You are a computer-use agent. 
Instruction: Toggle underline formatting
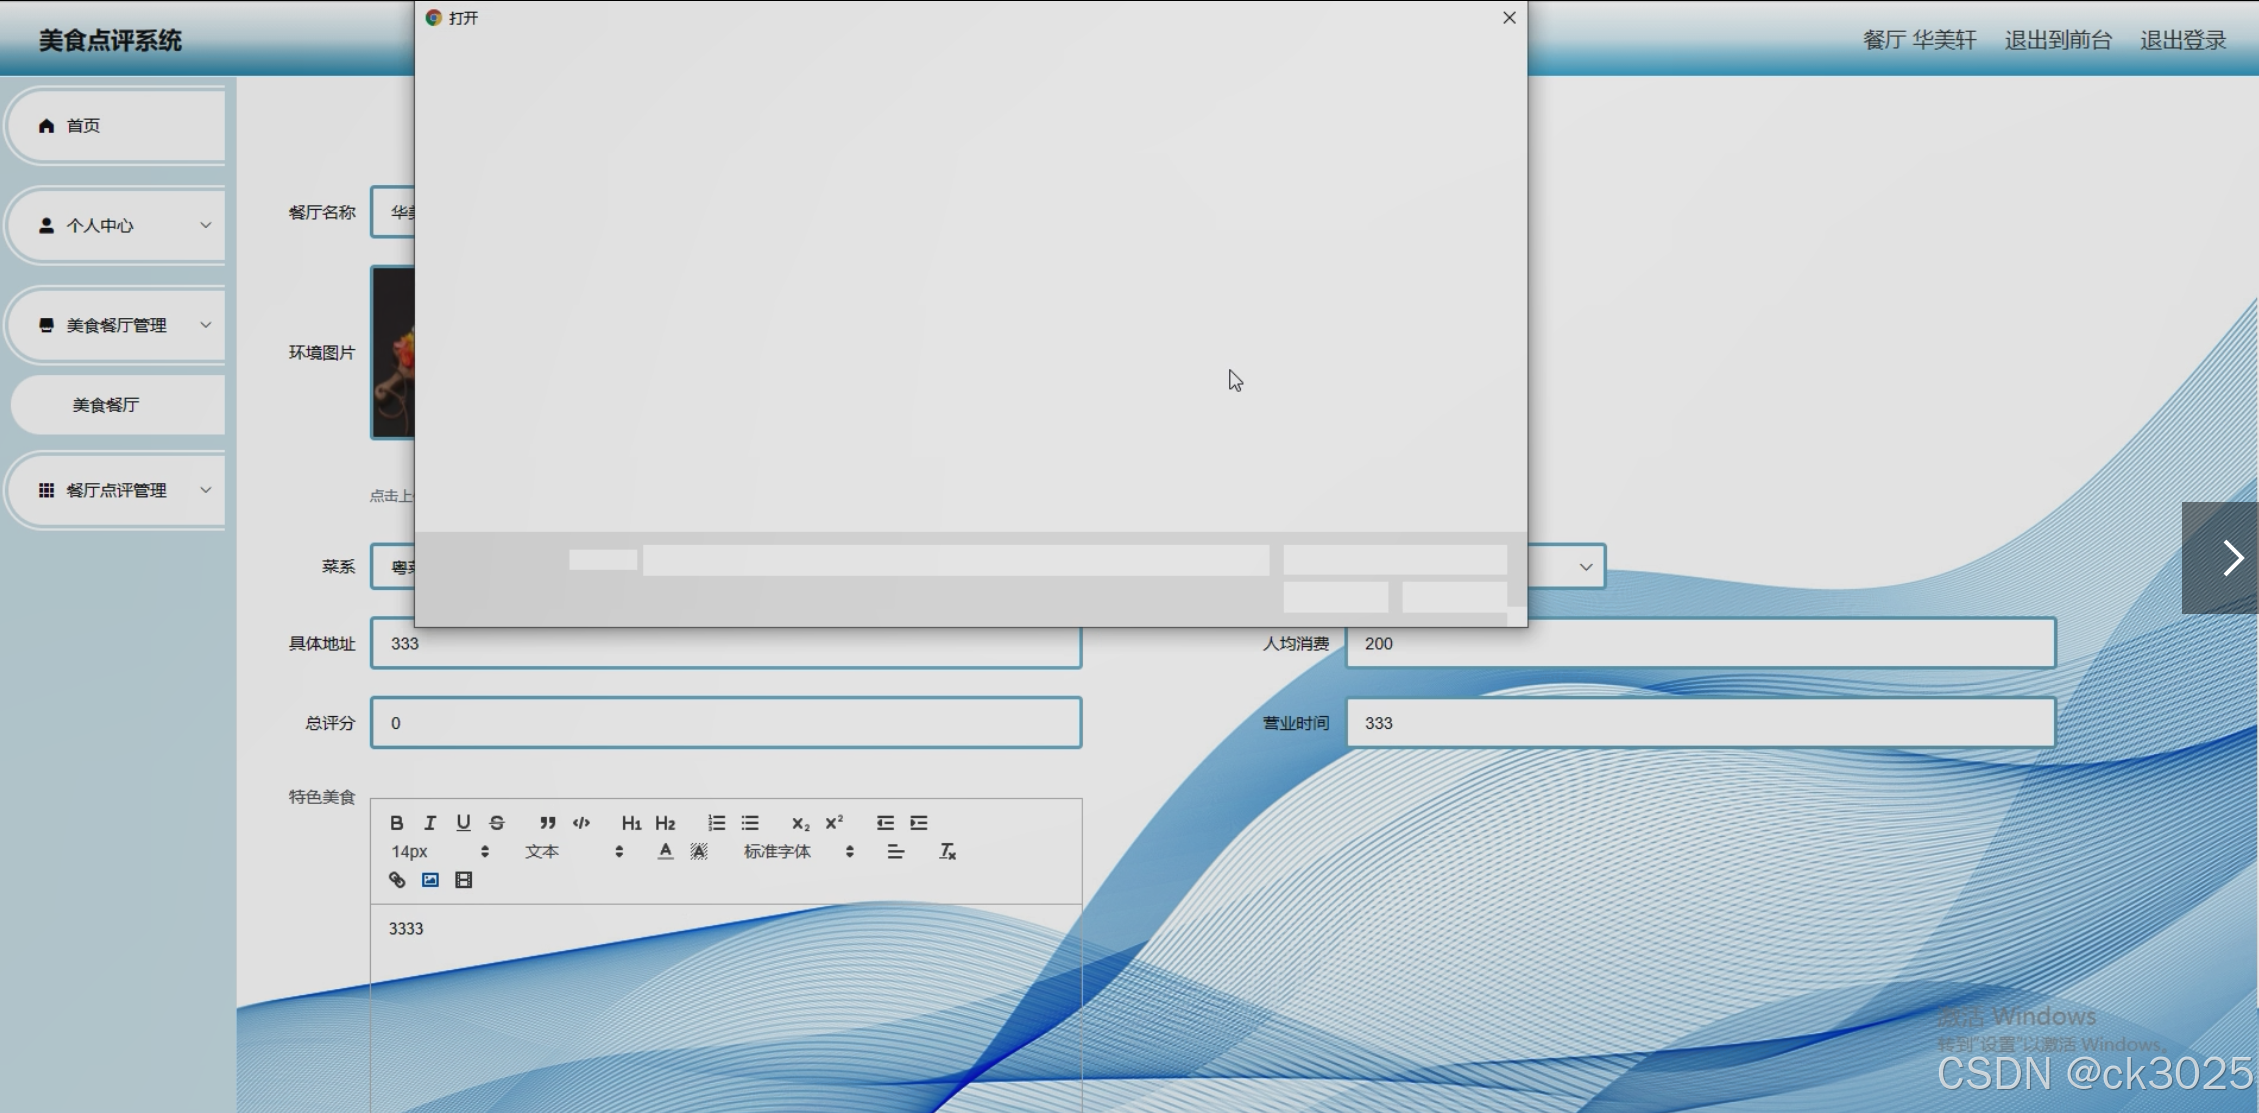(x=463, y=823)
